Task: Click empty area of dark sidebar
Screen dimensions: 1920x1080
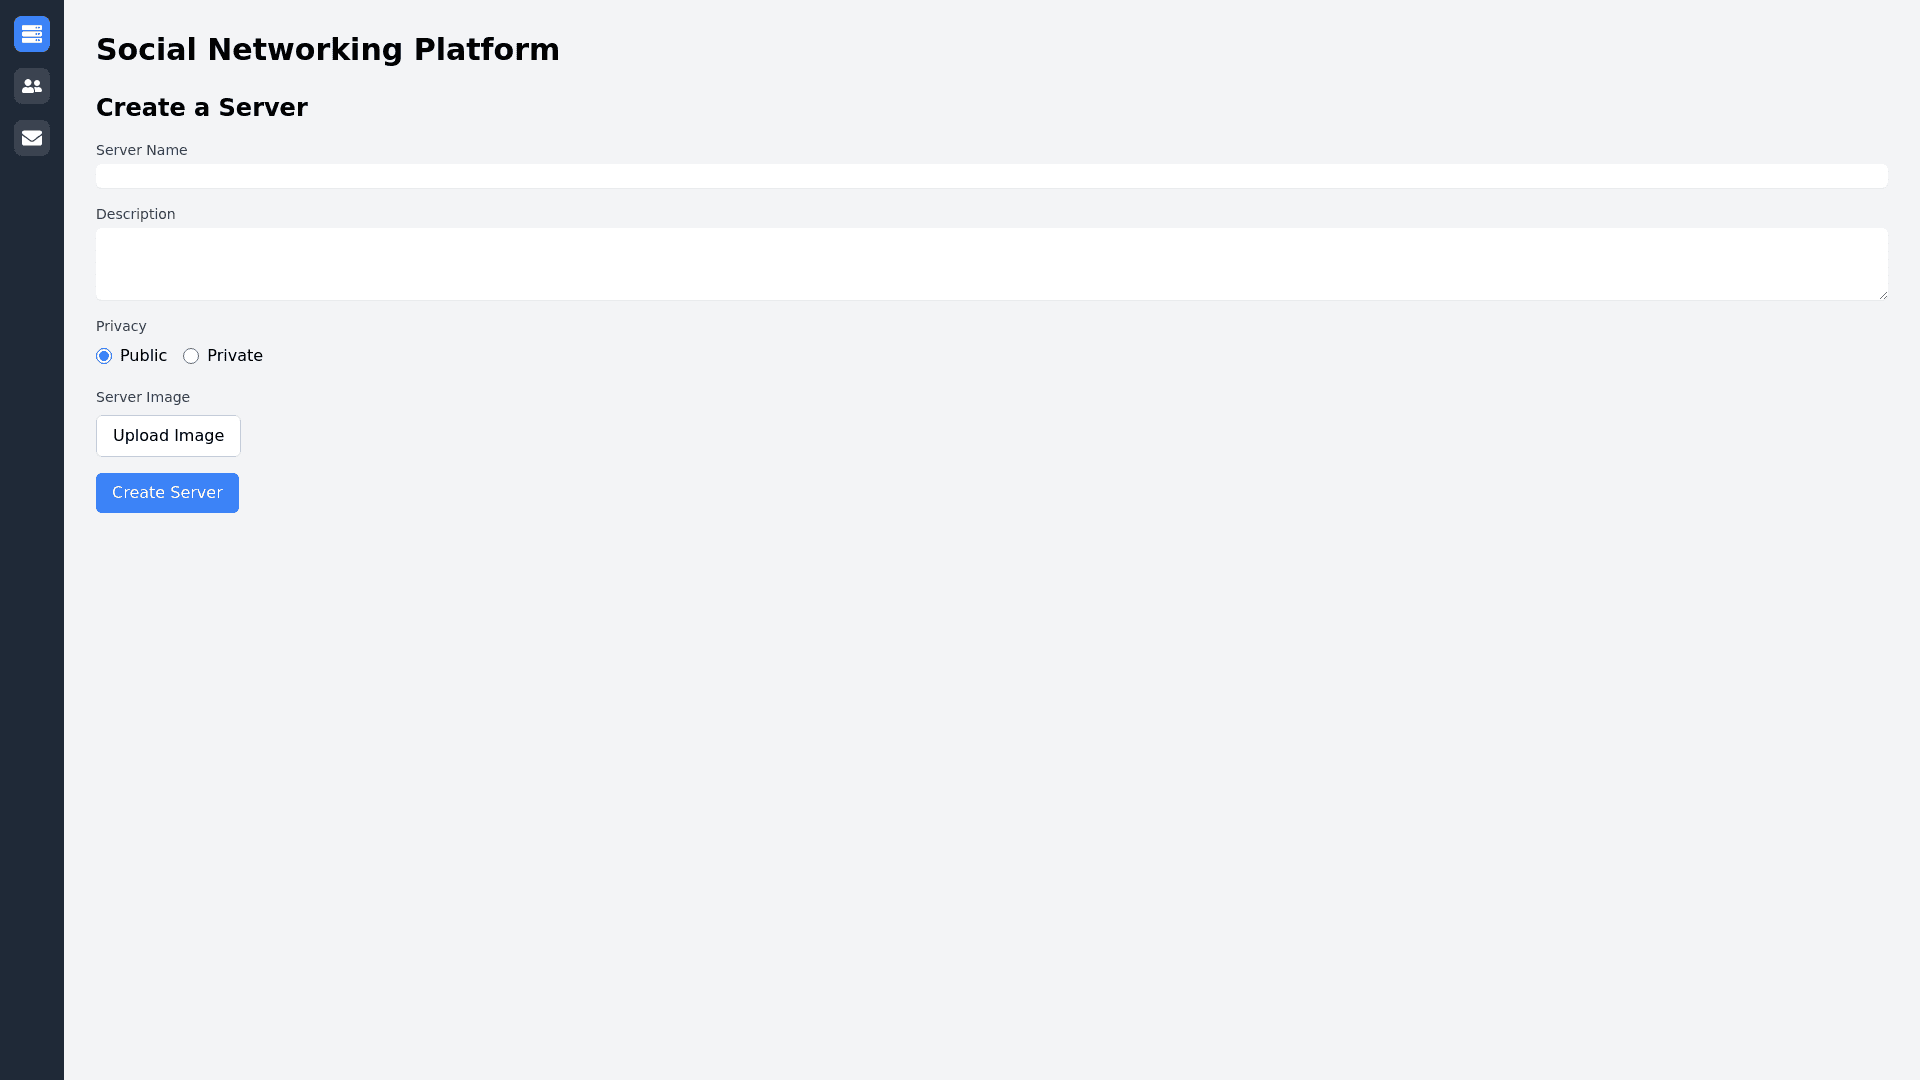Action: pyautogui.click(x=32, y=600)
